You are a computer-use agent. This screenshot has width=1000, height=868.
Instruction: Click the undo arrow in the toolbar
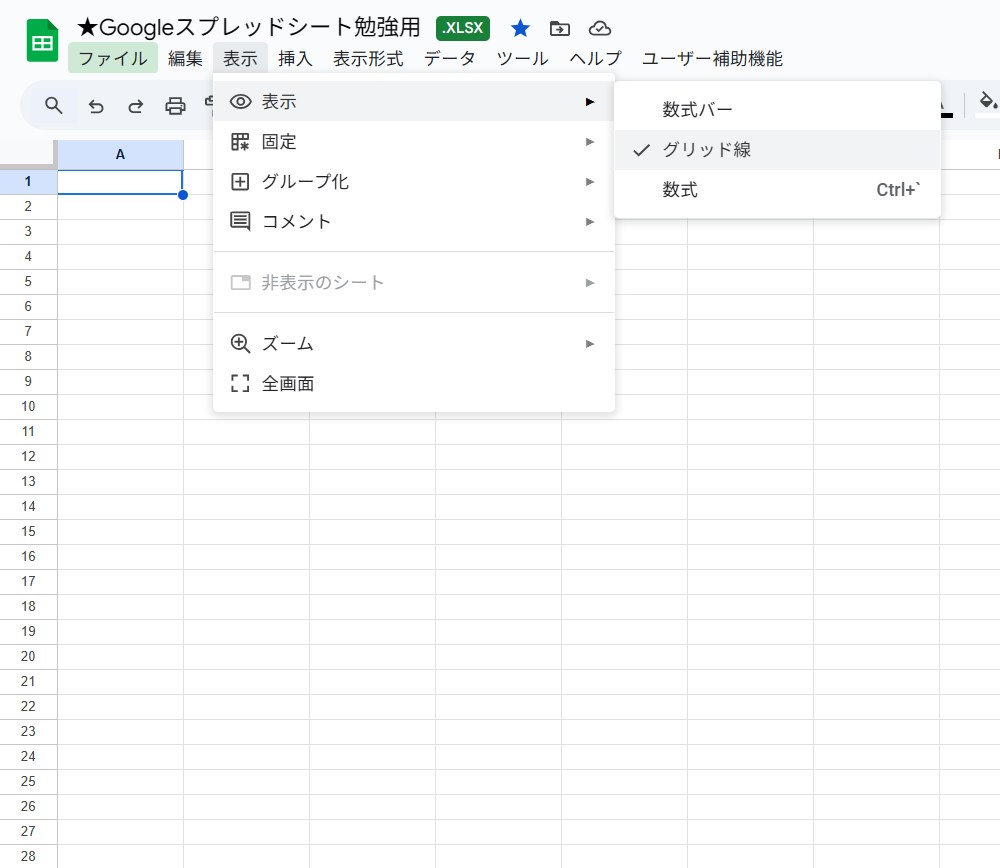[x=96, y=106]
